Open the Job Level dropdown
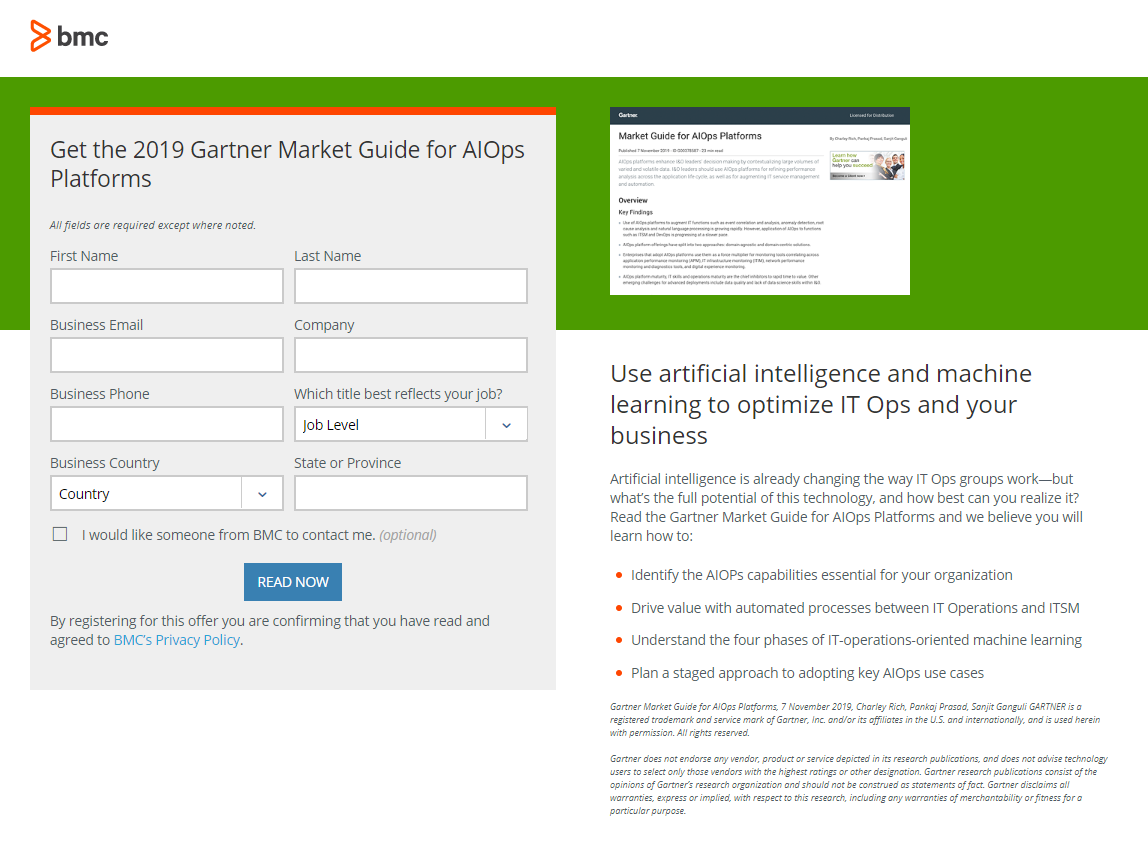 pyautogui.click(x=411, y=424)
